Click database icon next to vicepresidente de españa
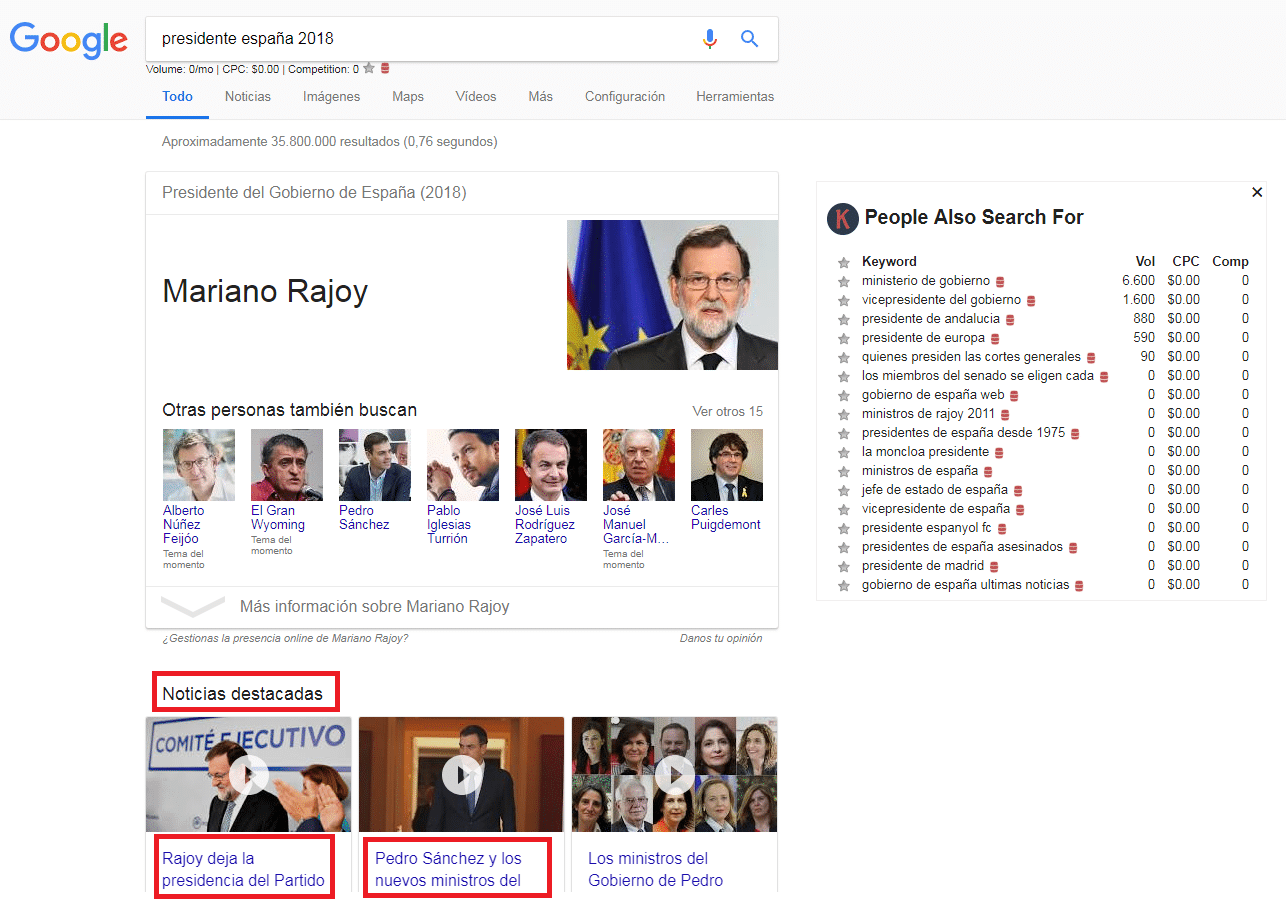The image size is (1286, 902). pos(1020,510)
